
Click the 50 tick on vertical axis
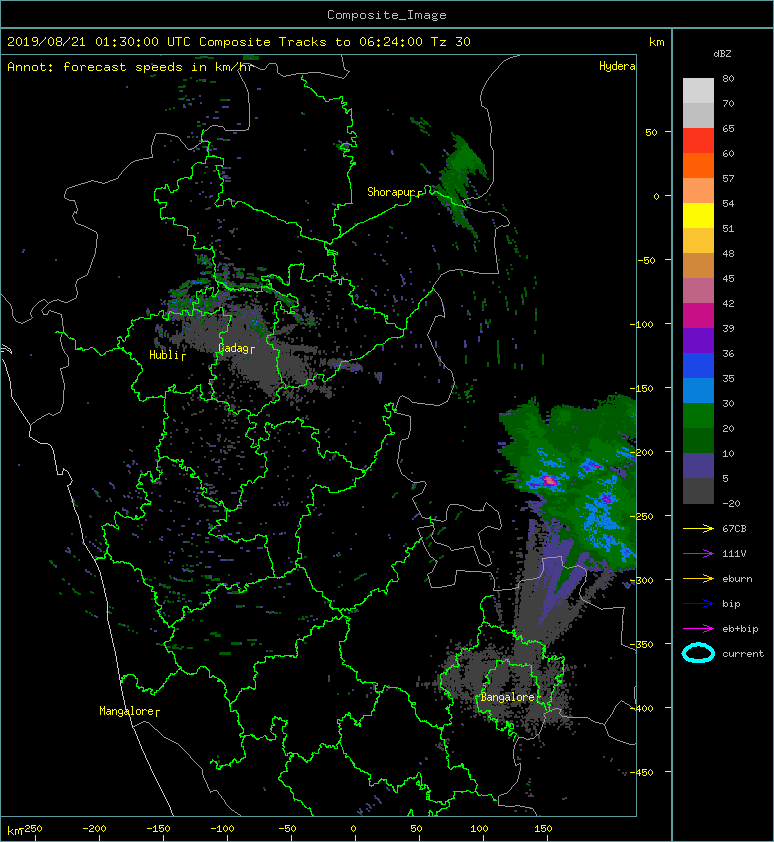click(651, 132)
